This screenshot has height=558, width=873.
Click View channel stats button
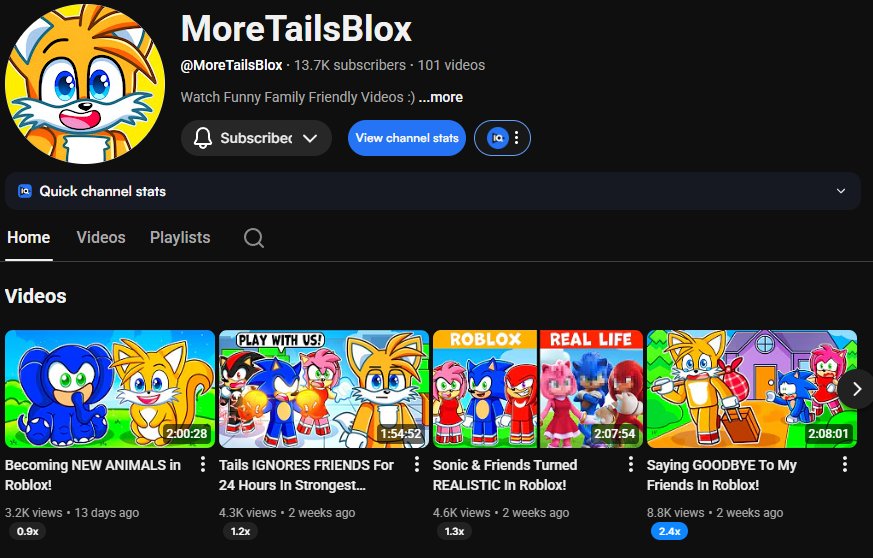click(407, 138)
